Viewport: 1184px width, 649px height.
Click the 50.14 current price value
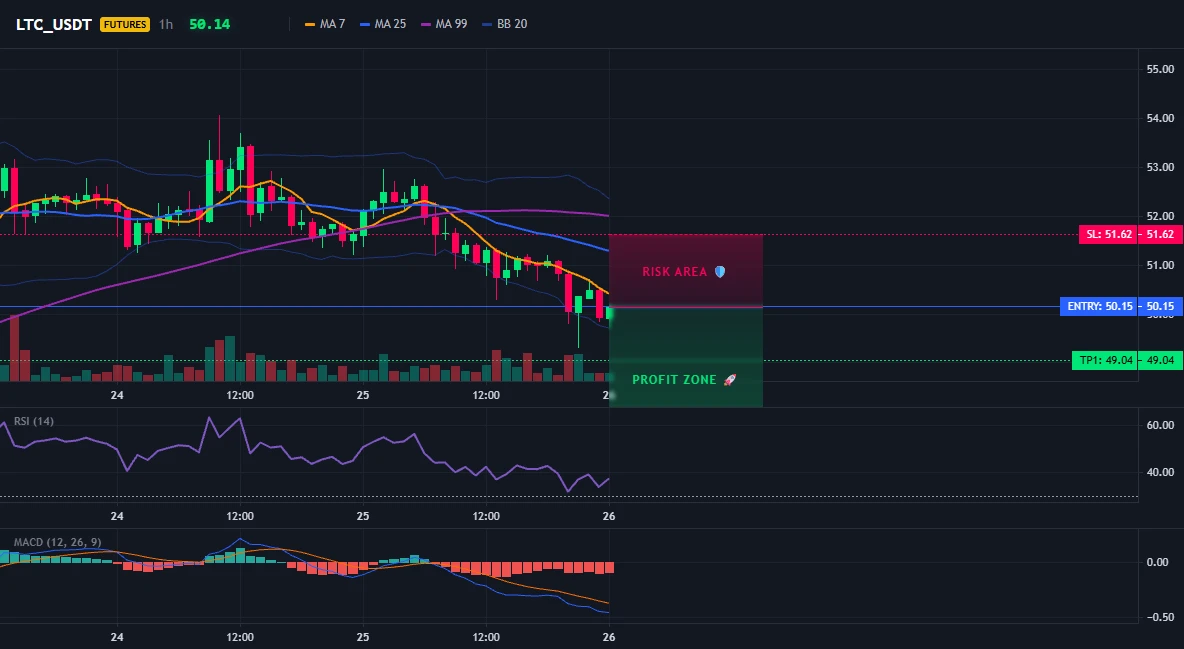(x=209, y=24)
